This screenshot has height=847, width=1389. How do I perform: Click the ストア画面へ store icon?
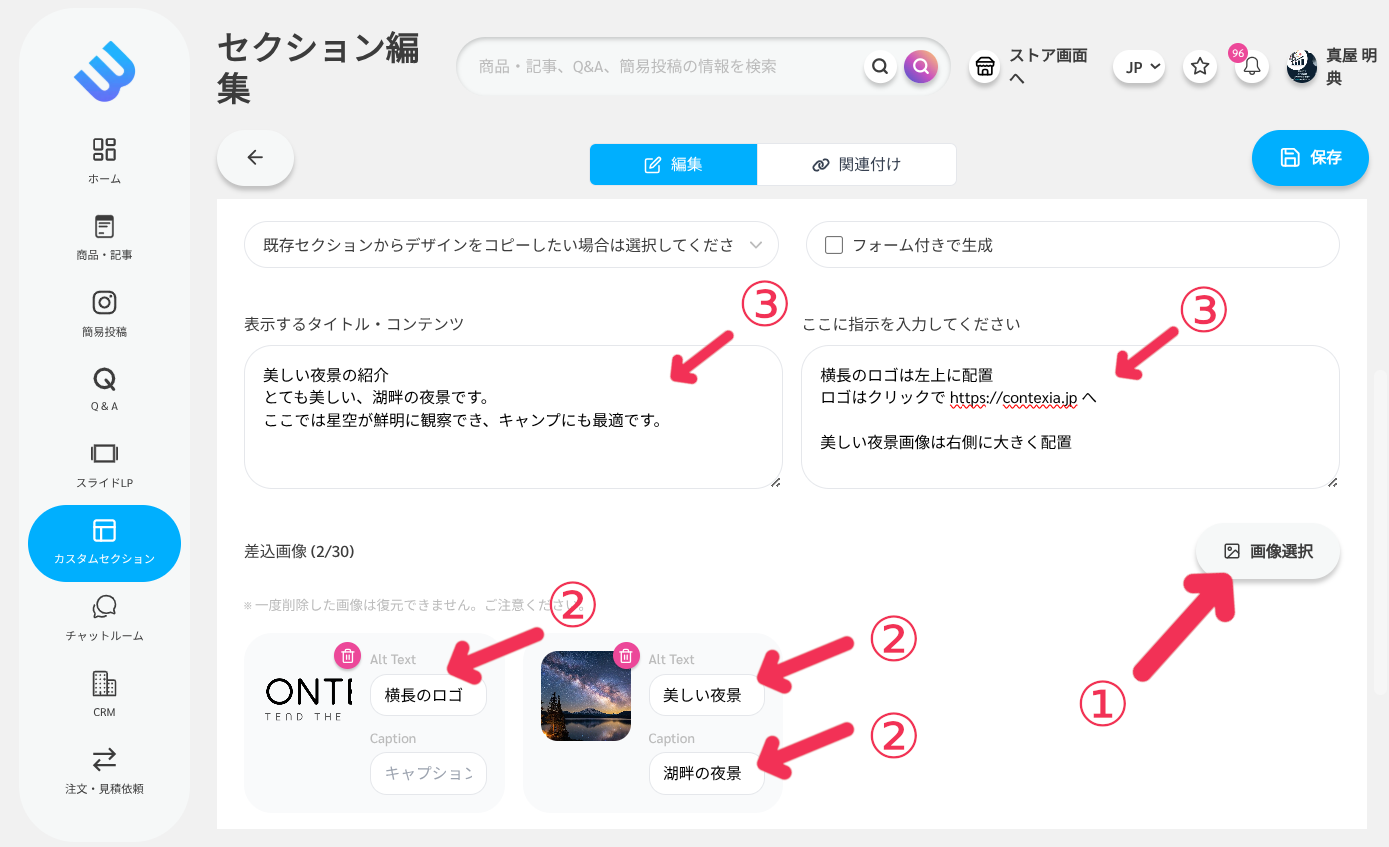985,65
